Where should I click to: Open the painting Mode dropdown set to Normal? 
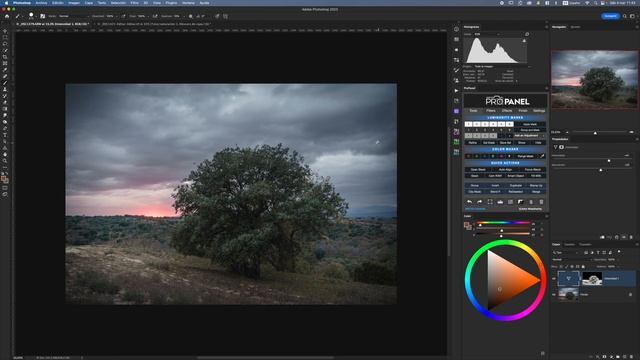(73, 16)
